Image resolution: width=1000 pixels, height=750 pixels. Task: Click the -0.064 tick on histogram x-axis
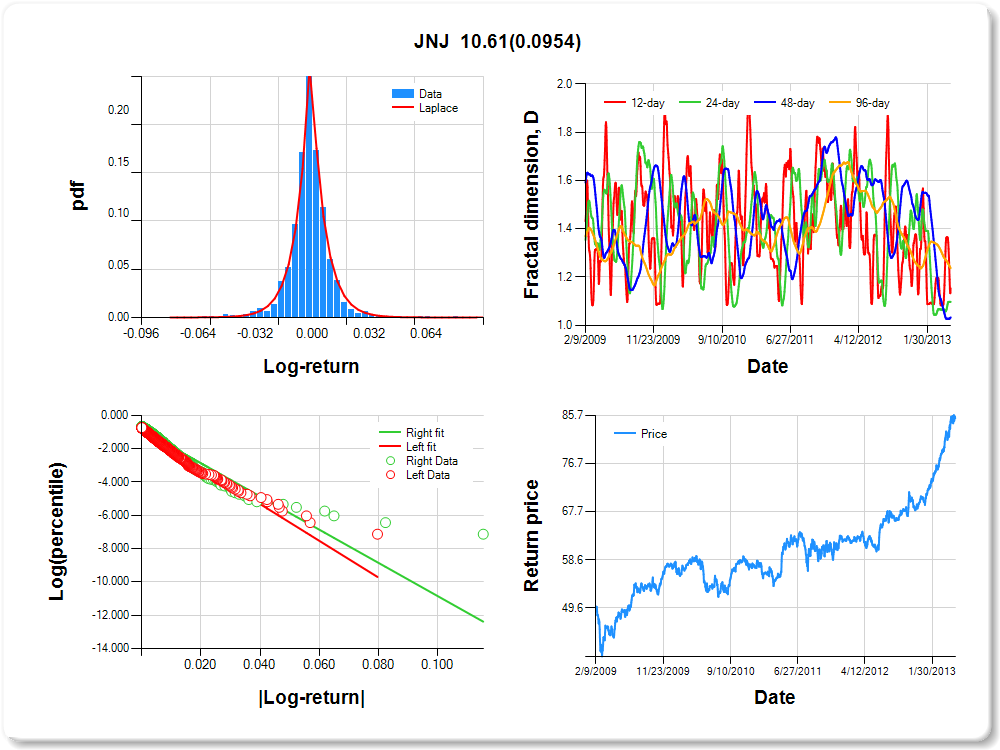click(198, 334)
